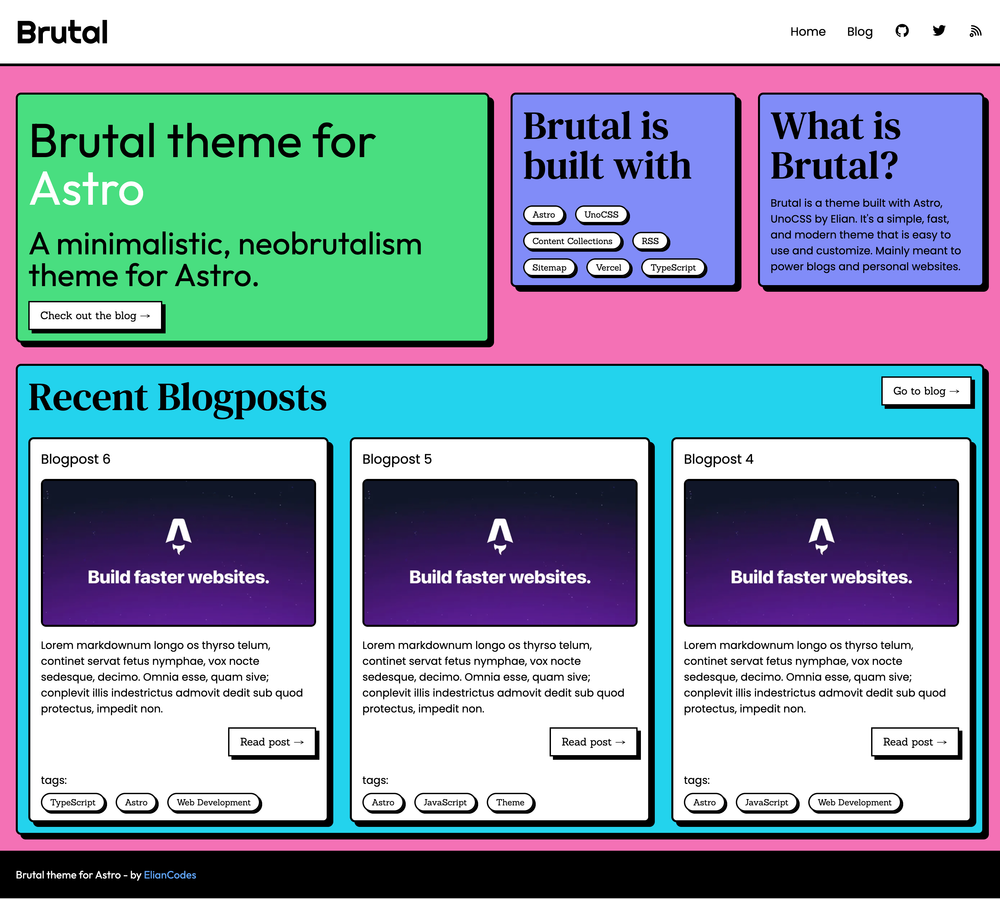Open the RSS feed icon
This screenshot has width=1000, height=899.
(975, 31)
